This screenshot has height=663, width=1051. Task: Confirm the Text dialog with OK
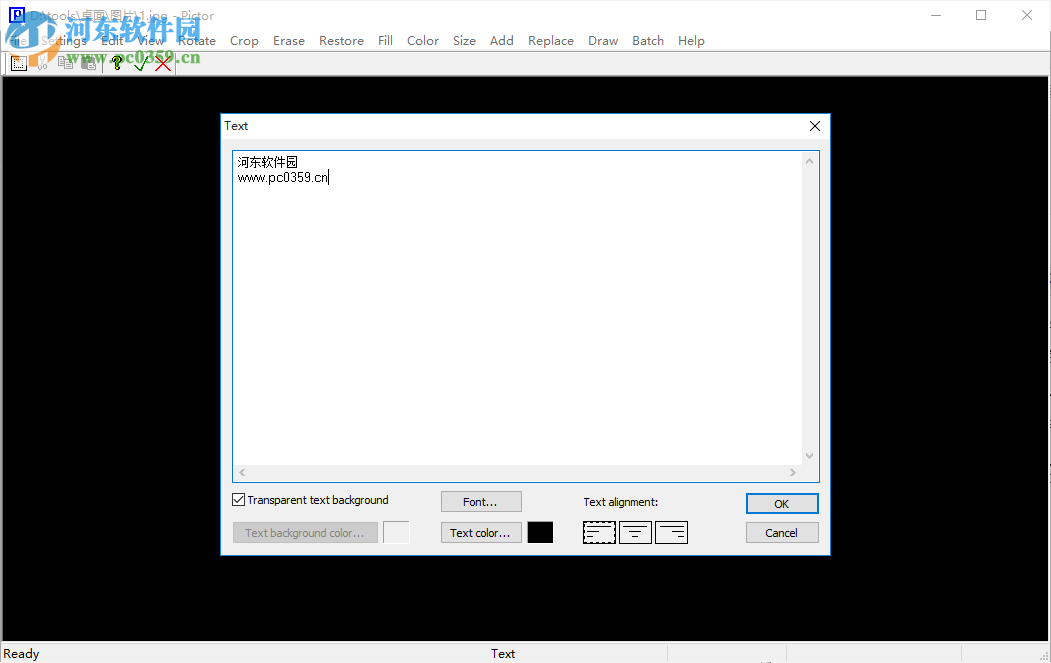point(781,503)
